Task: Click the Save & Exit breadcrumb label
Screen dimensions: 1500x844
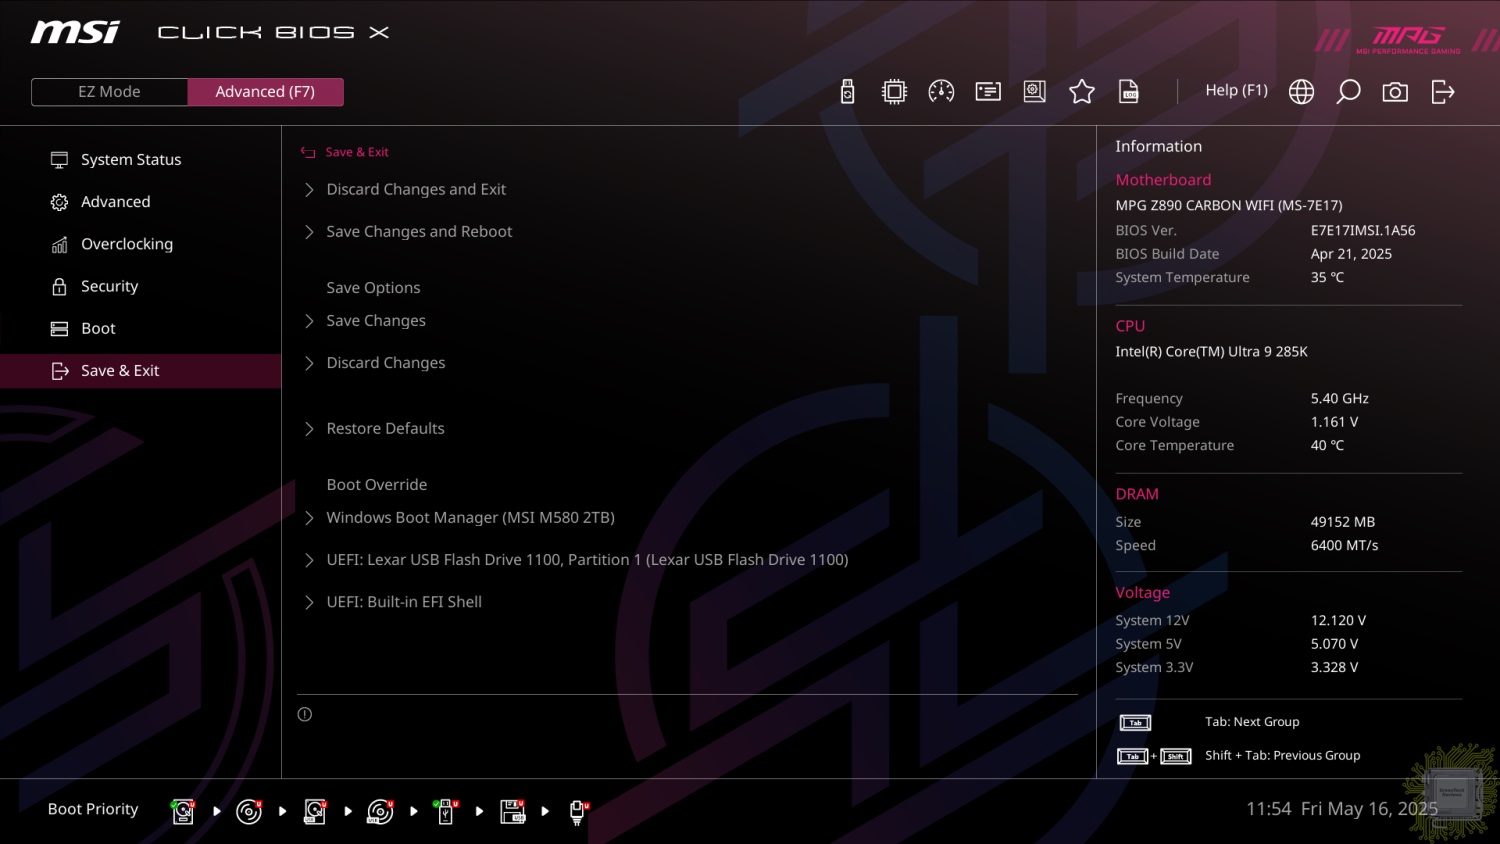Action: point(357,152)
